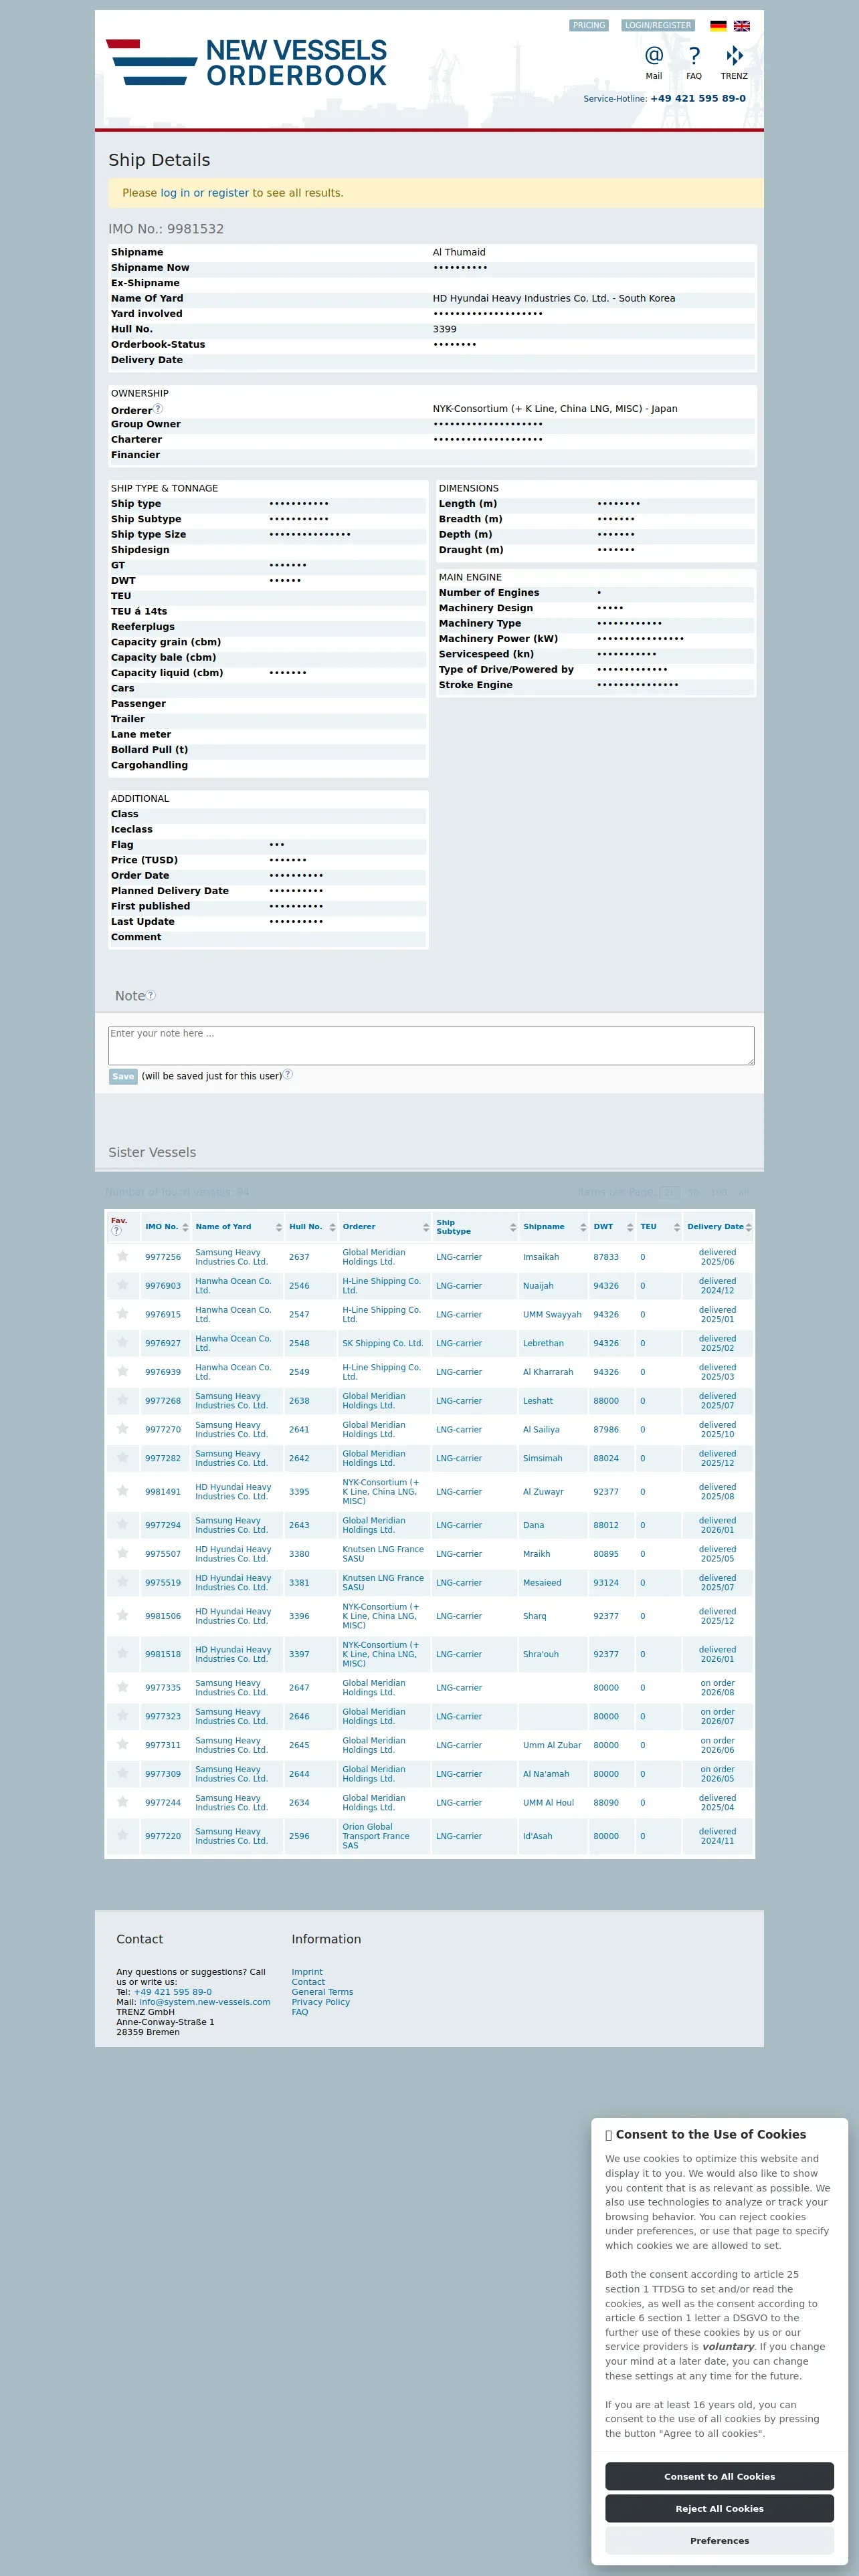Sort table by Name of Yard

[238, 1226]
